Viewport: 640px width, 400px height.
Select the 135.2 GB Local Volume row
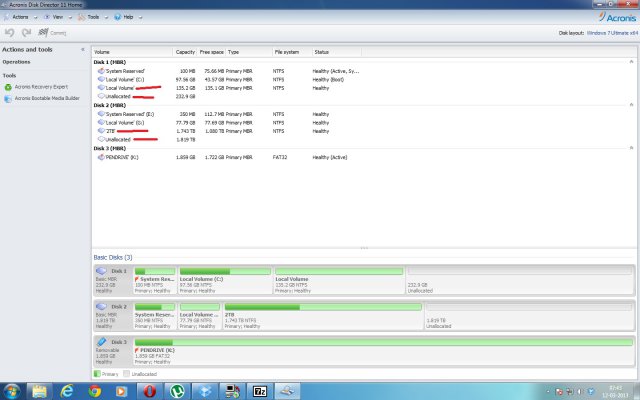(229, 88)
